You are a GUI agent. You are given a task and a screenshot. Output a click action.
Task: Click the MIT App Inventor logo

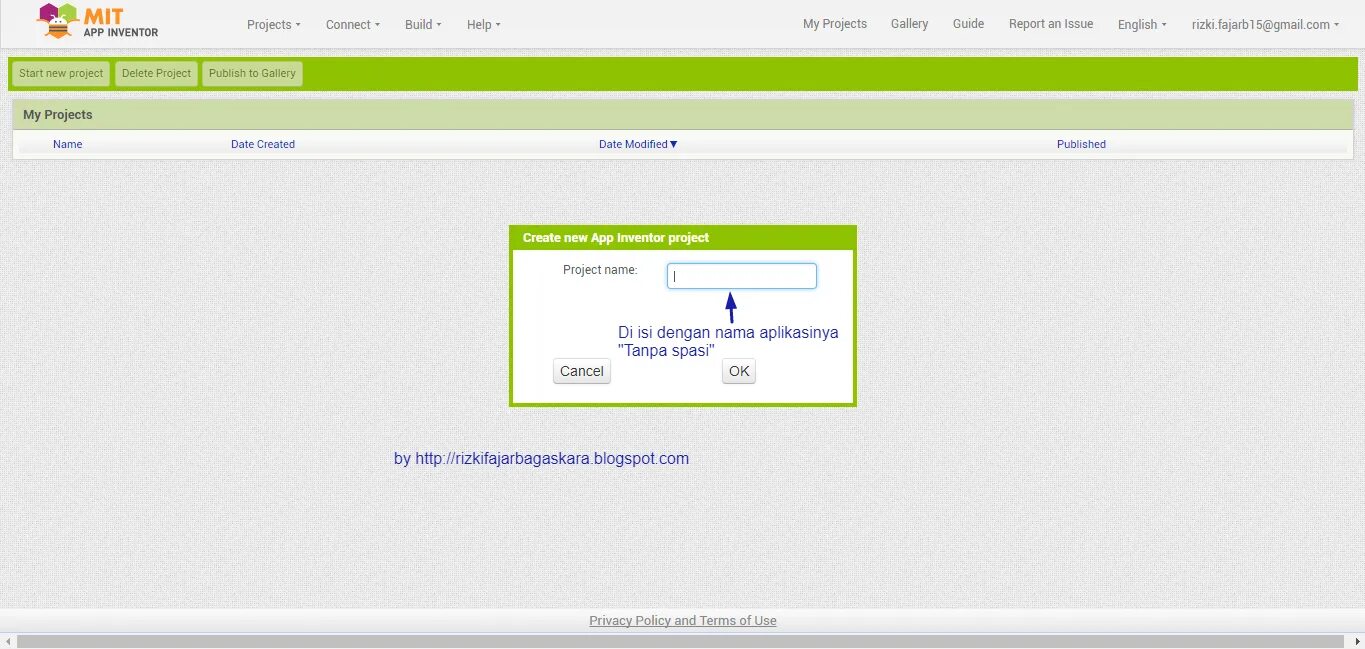tap(97, 21)
